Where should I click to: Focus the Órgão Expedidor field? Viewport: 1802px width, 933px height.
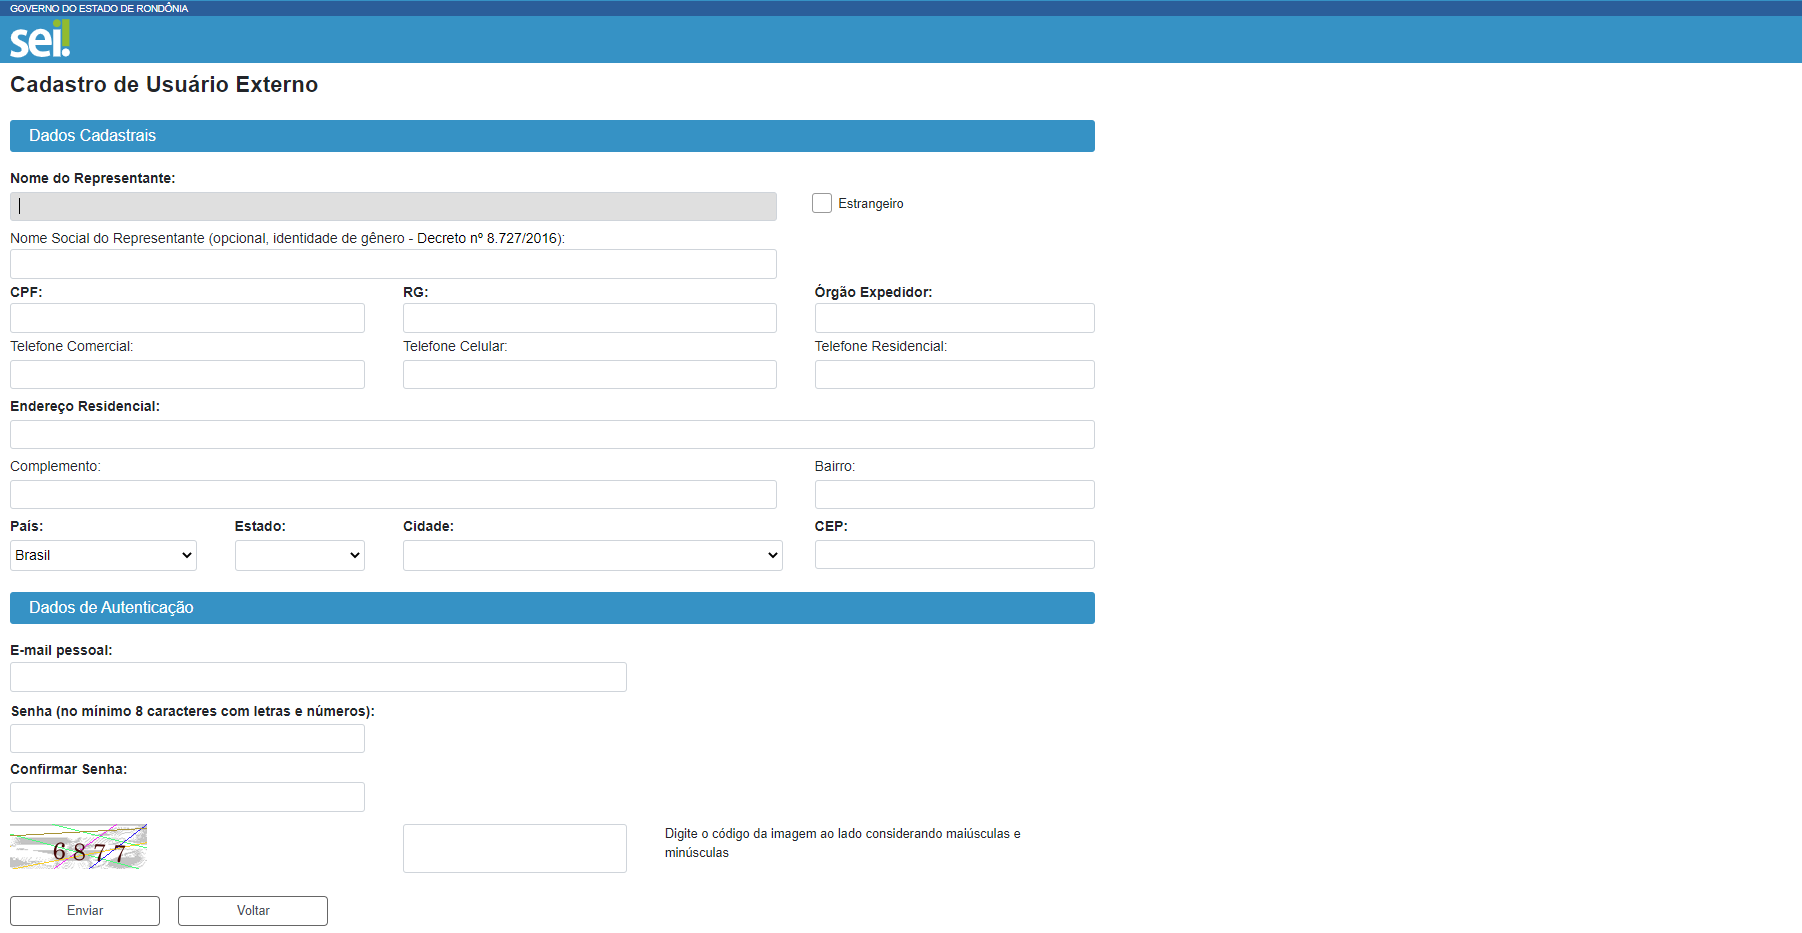953,317
